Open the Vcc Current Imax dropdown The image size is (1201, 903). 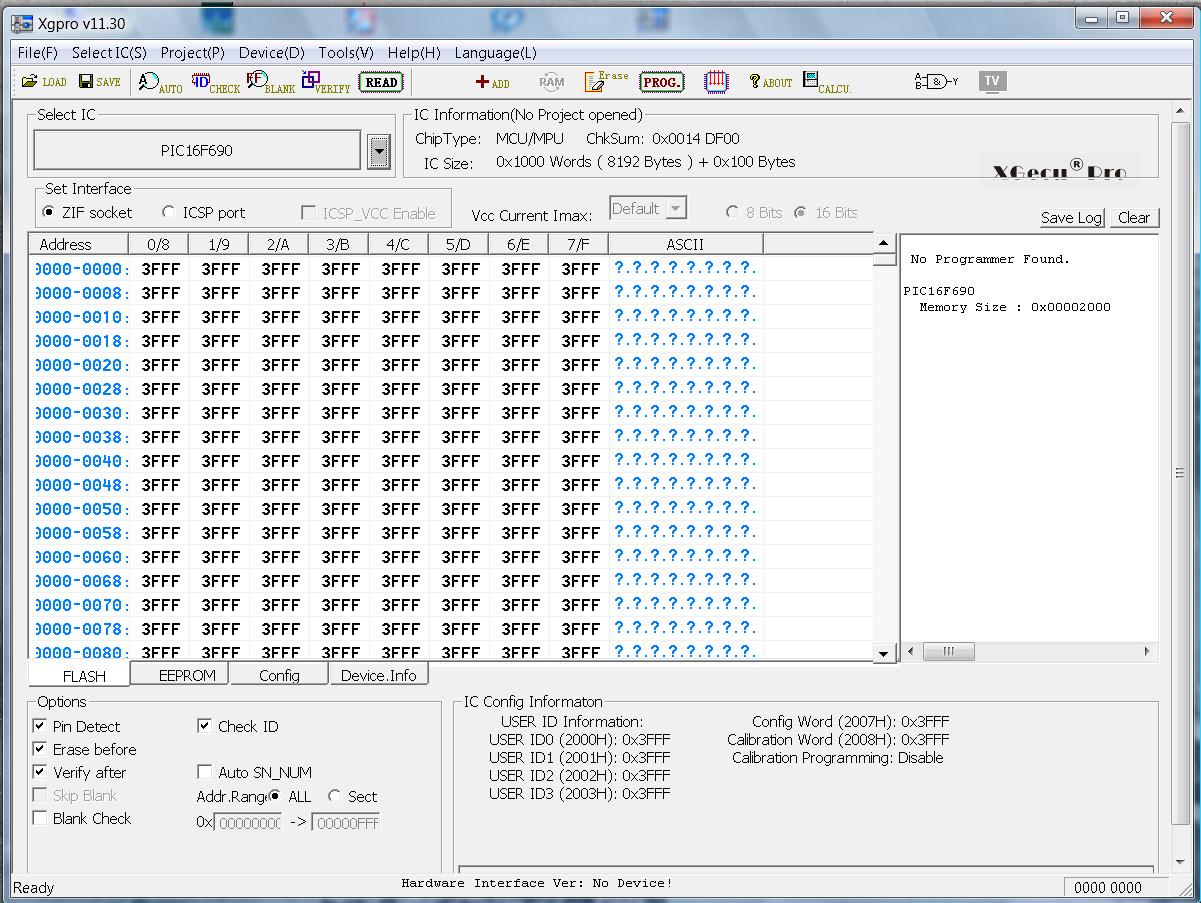676,209
